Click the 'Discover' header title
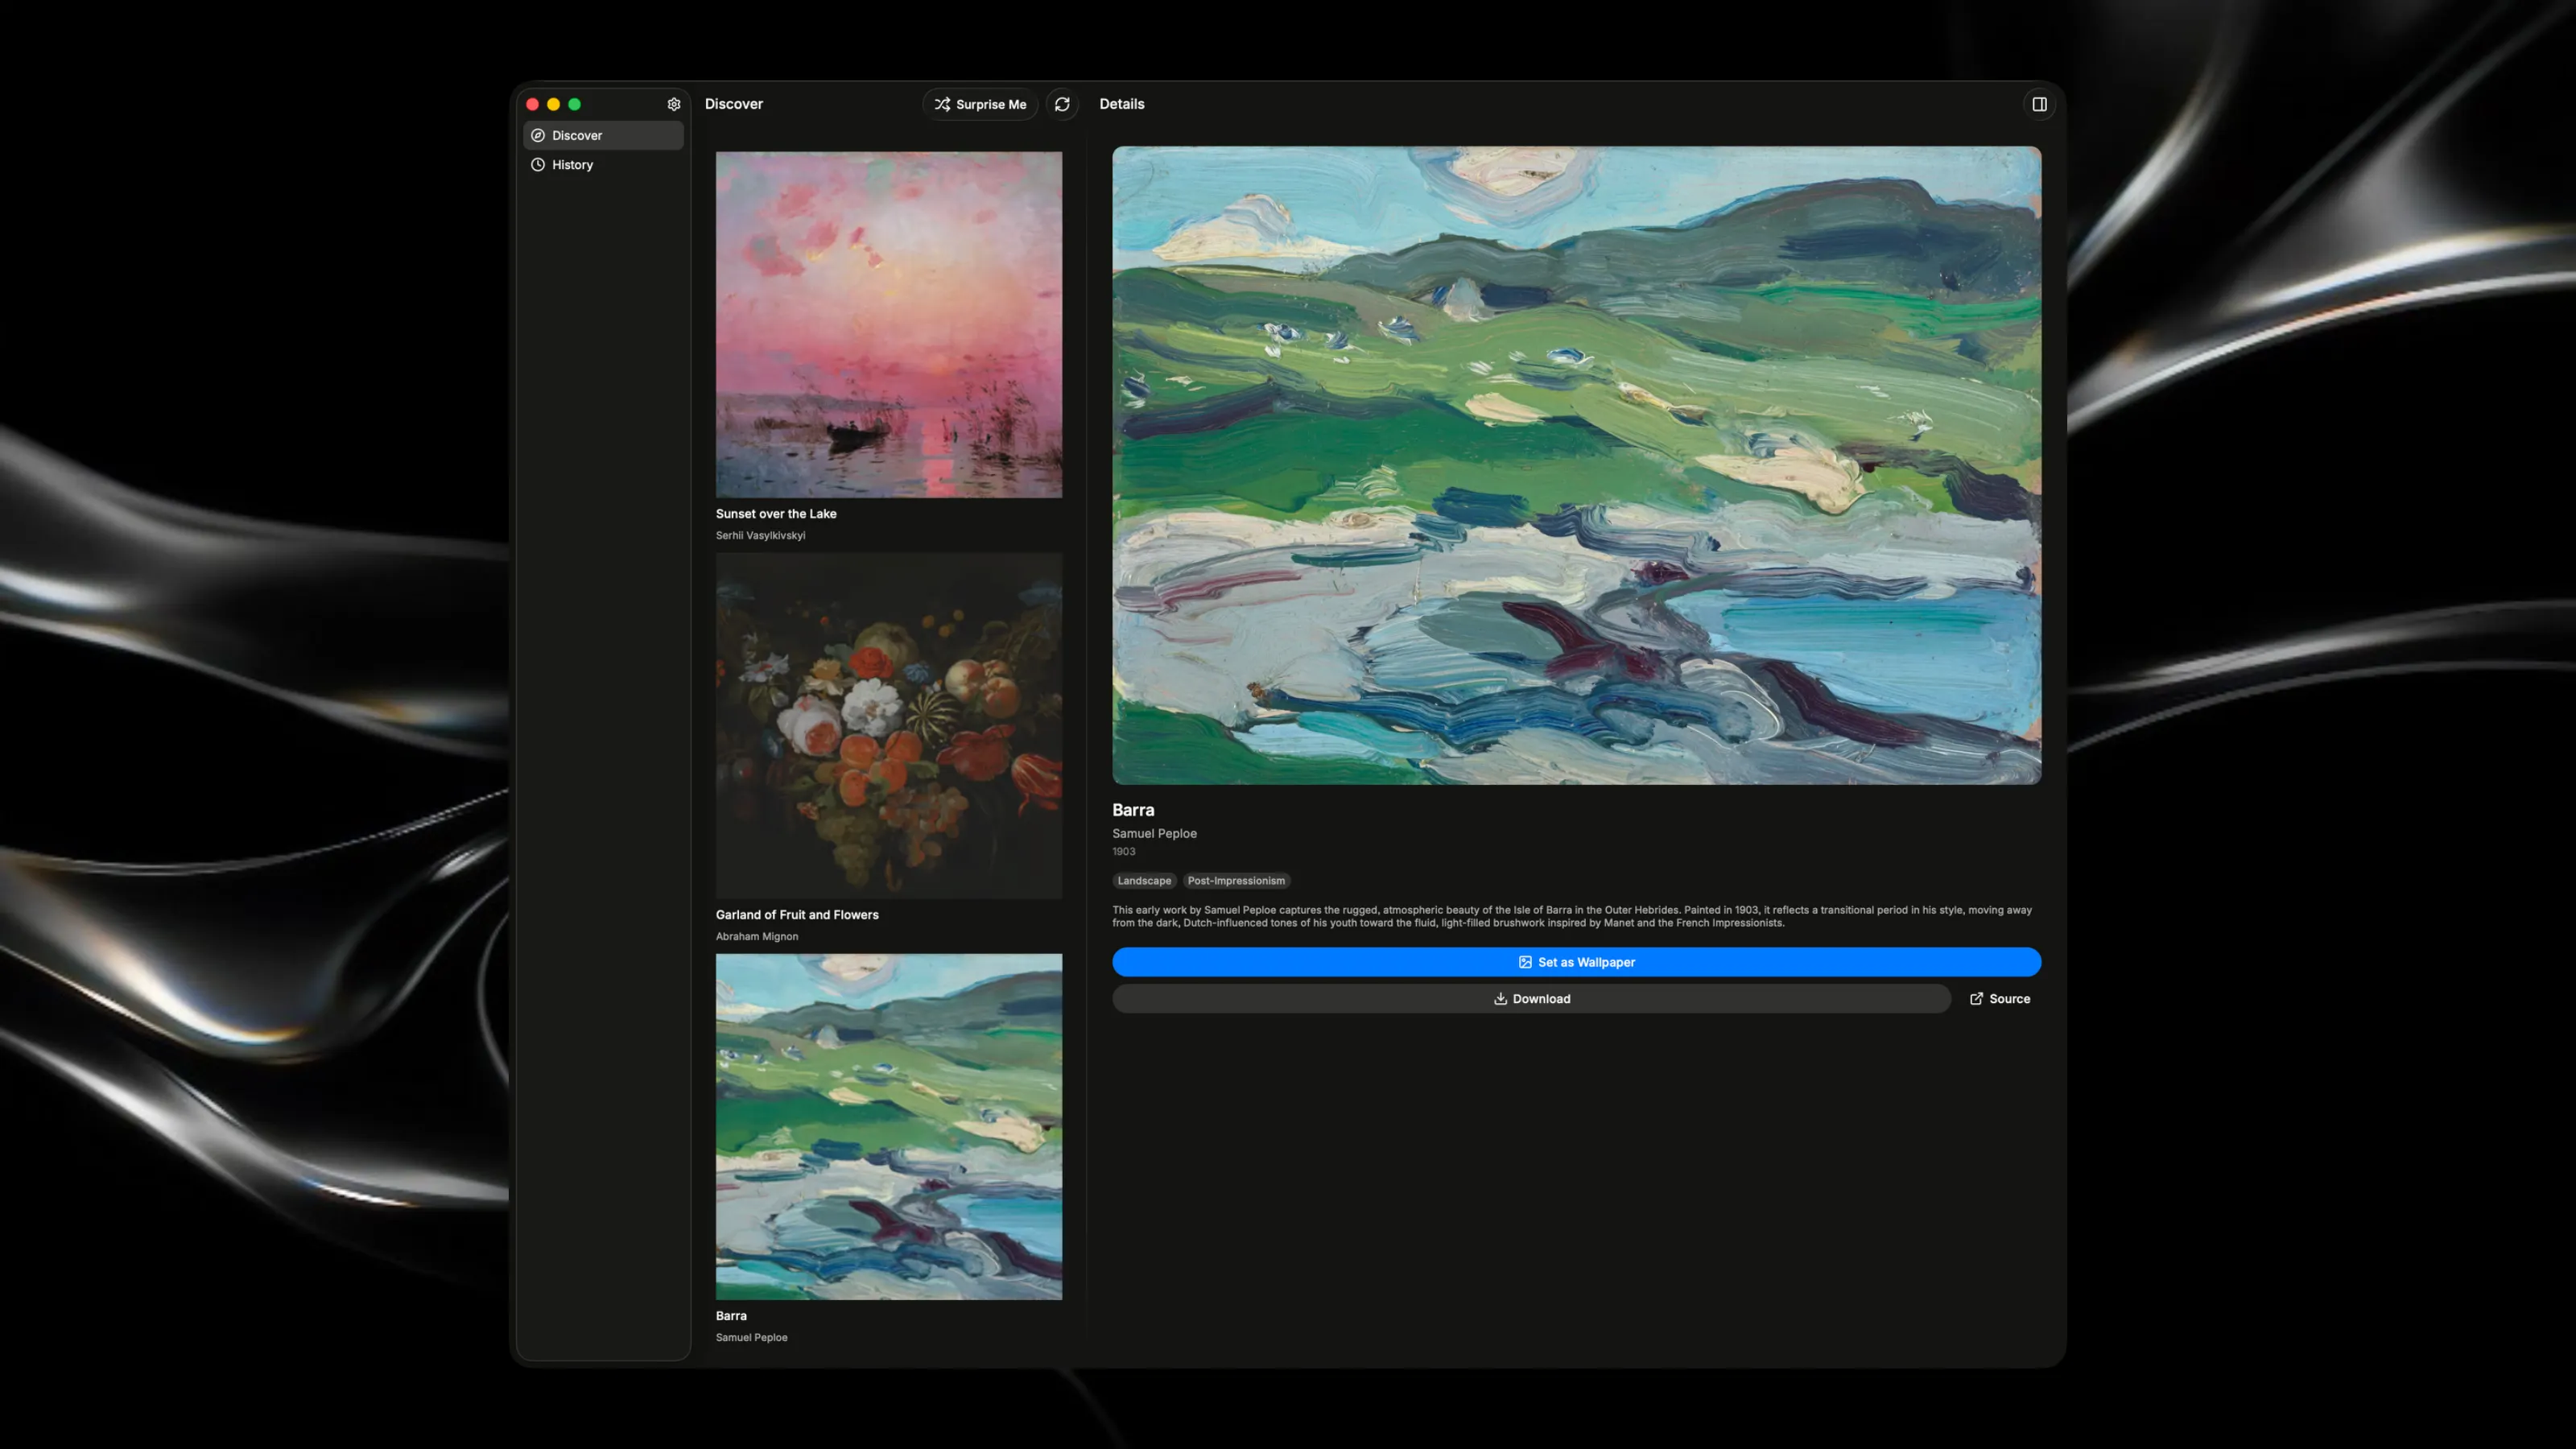This screenshot has width=2576, height=1449. click(x=733, y=104)
